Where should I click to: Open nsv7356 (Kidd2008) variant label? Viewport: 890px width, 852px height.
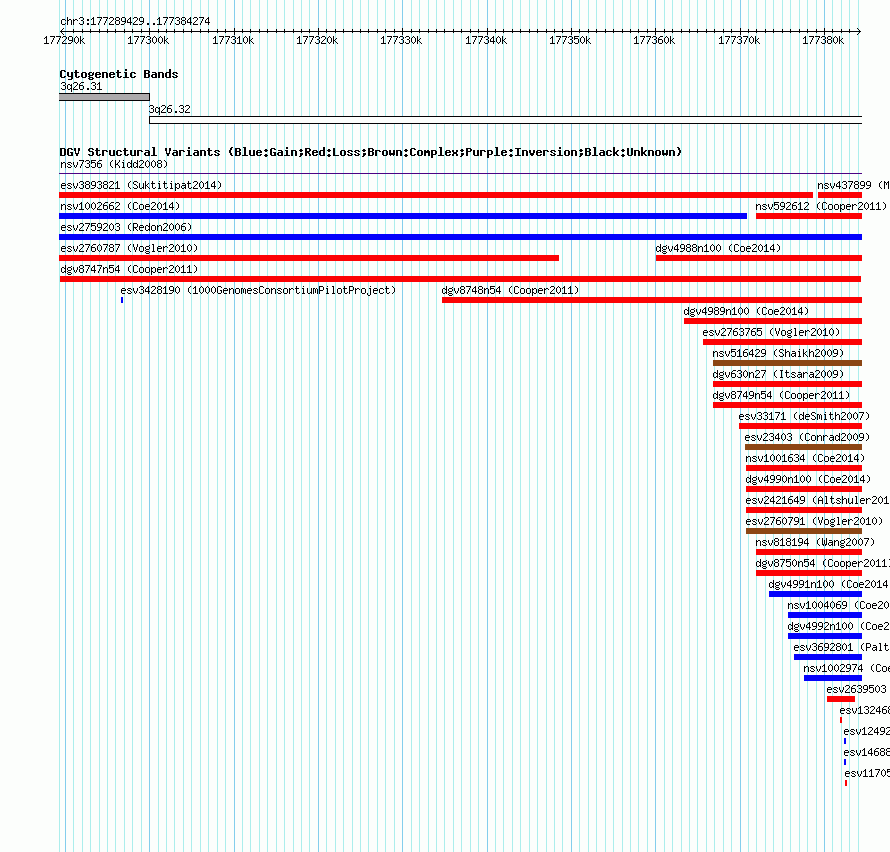tap(114, 164)
